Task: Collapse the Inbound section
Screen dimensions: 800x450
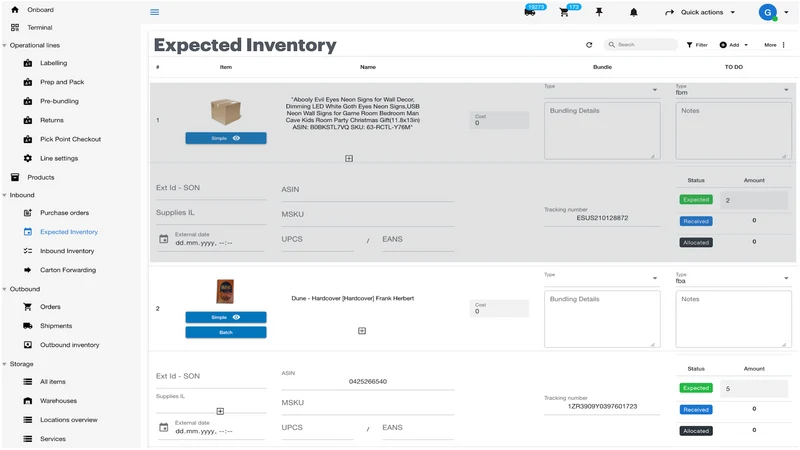Action: [5, 195]
